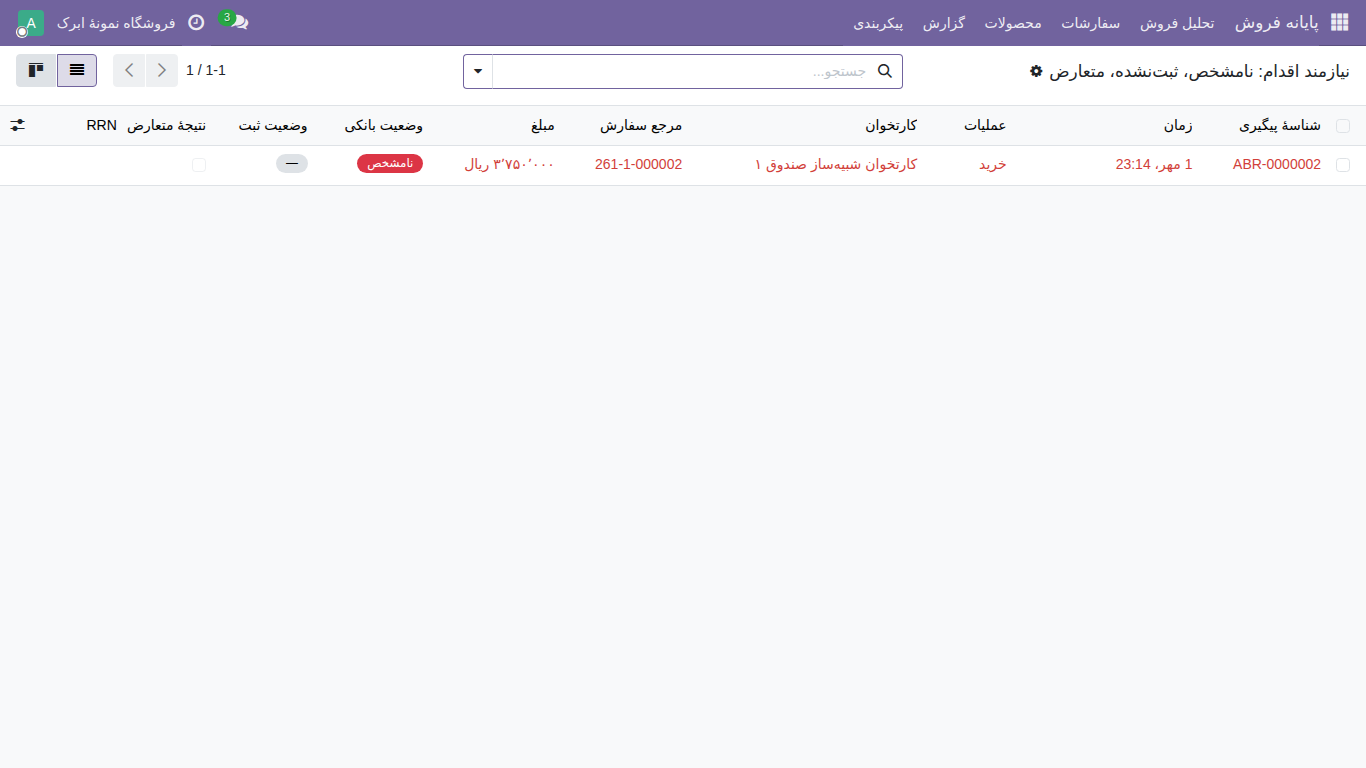Open the گزارش menu

[943, 22]
